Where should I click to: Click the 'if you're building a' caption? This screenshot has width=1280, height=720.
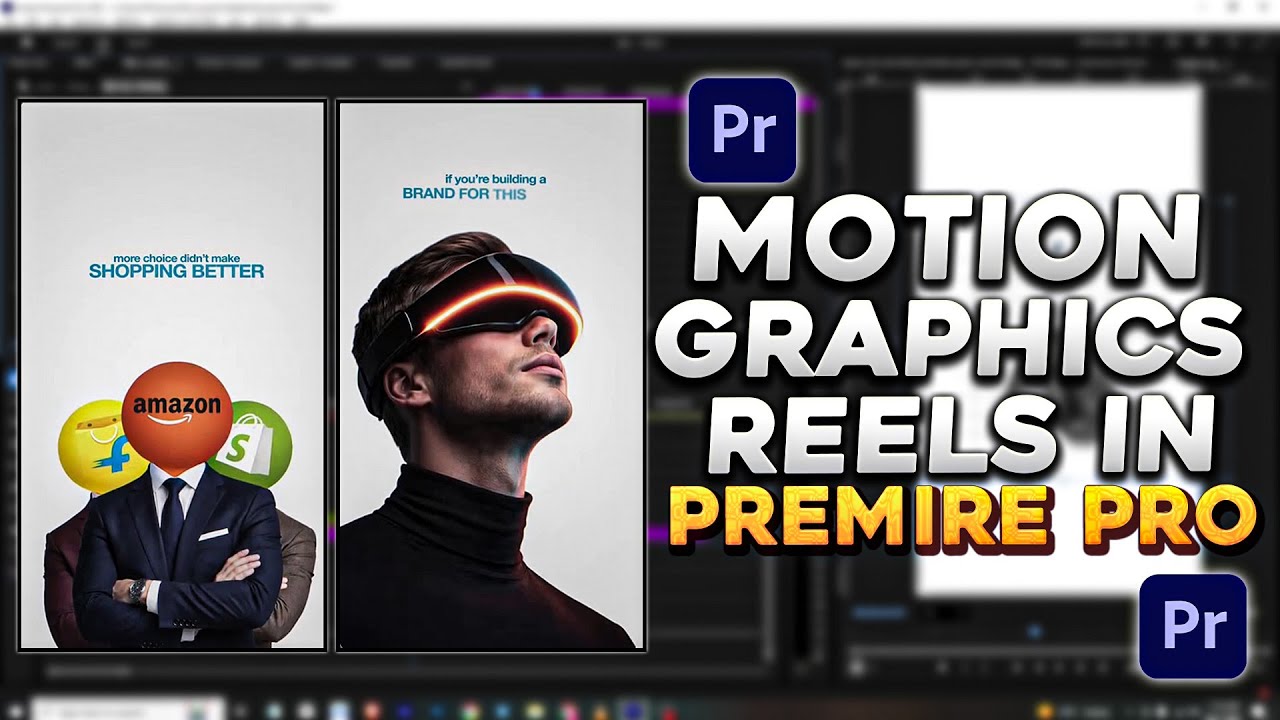coord(496,180)
